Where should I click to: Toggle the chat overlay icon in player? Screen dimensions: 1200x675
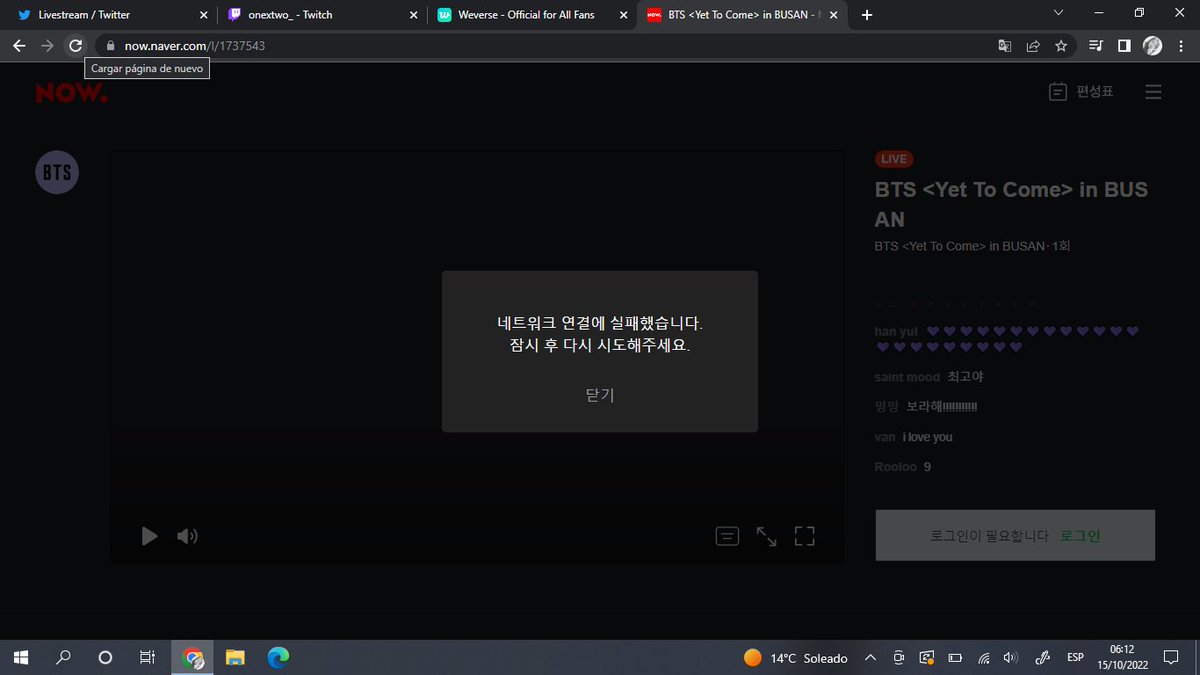pyautogui.click(x=727, y=536)
